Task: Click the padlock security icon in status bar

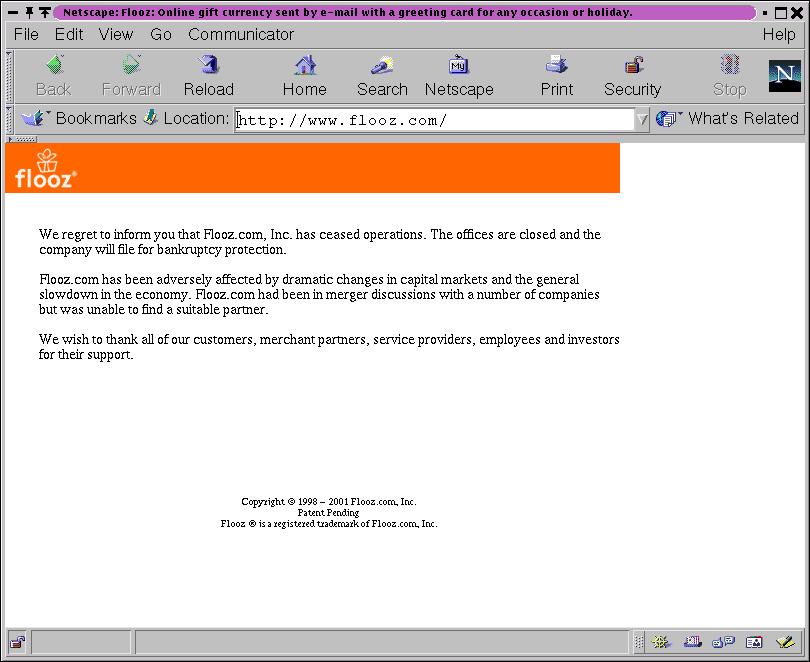Action: (x=17, y=642)
